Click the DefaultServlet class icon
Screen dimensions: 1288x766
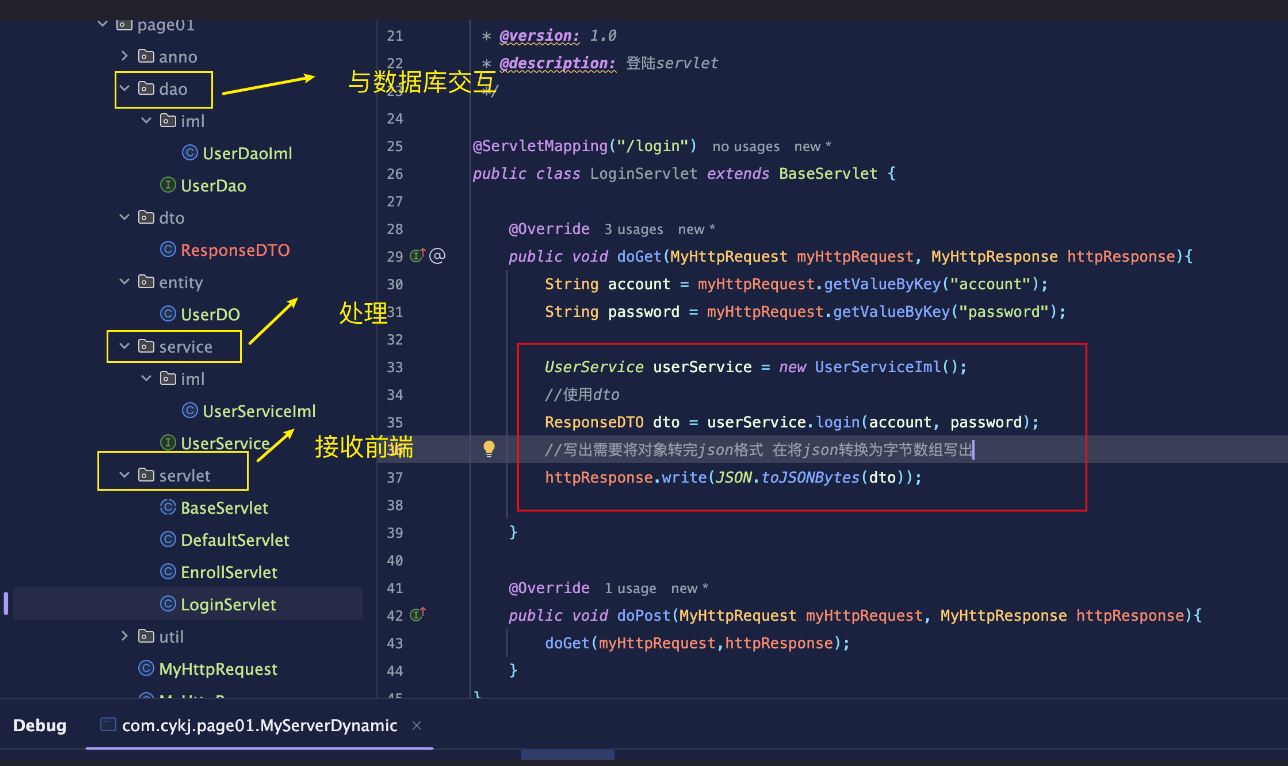[168, 539]
